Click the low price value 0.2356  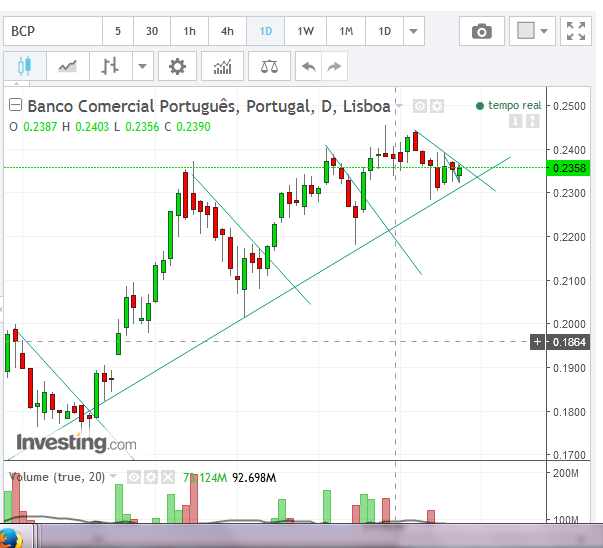coord(142,127)
